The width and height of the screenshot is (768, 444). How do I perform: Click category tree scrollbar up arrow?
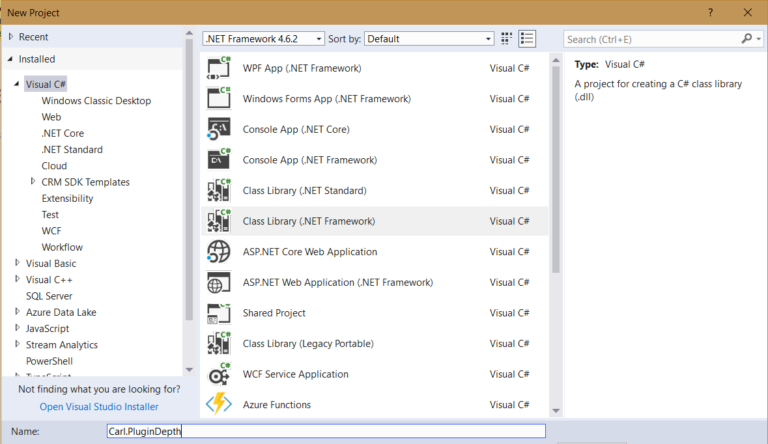click(189, 33)
